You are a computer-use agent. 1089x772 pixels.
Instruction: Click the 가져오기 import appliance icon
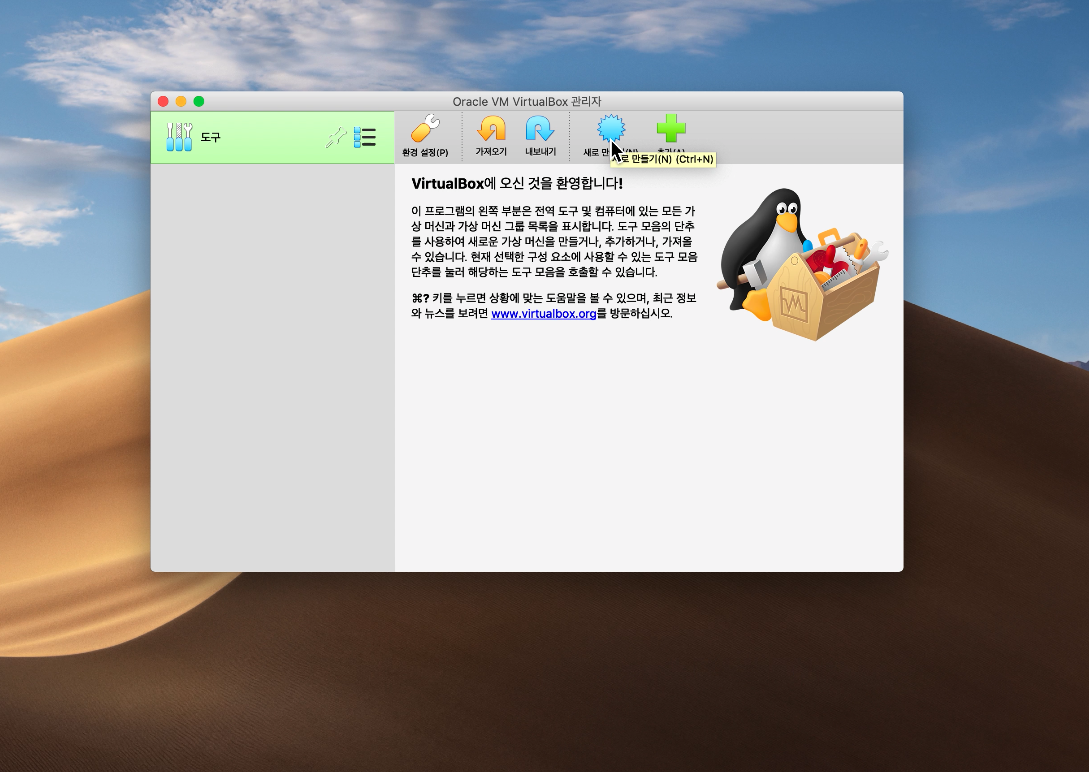pos(491,129)
